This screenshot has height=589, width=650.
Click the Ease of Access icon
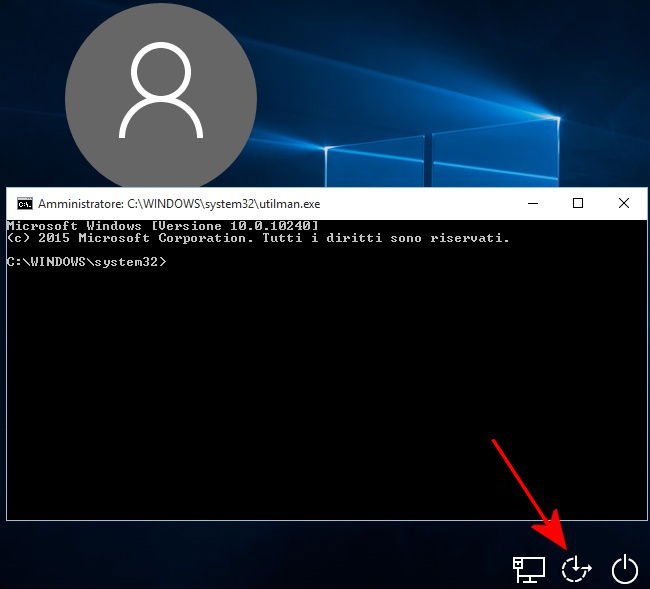tap(576, 569)
